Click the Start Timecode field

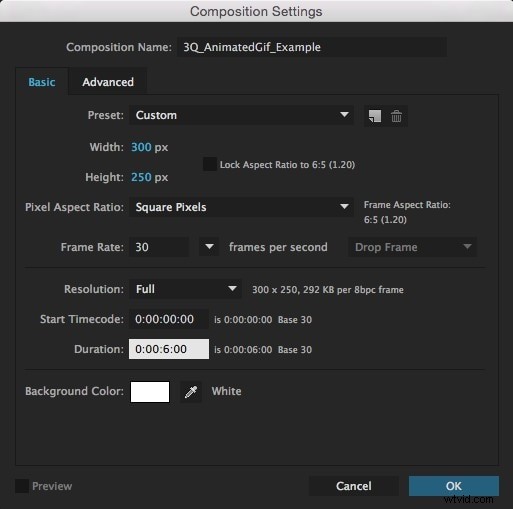point(169,319)
